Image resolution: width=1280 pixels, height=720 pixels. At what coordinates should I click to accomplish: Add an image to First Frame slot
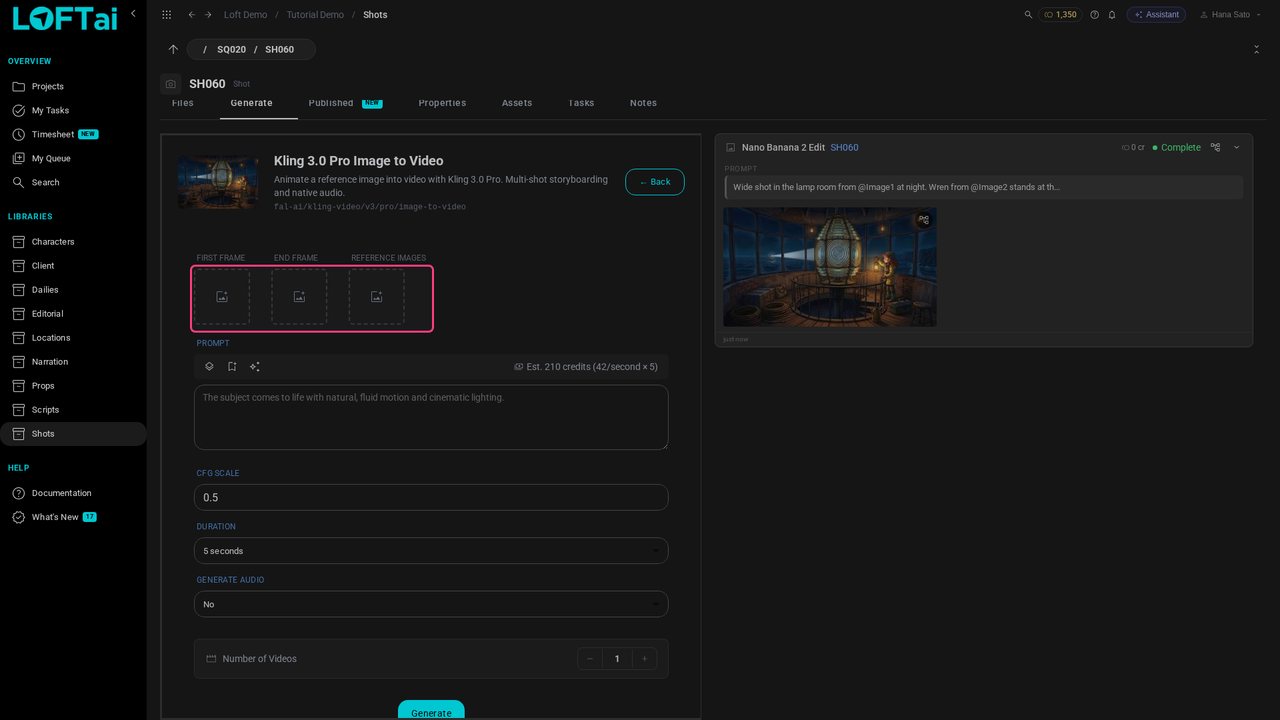tap(222, 297)
